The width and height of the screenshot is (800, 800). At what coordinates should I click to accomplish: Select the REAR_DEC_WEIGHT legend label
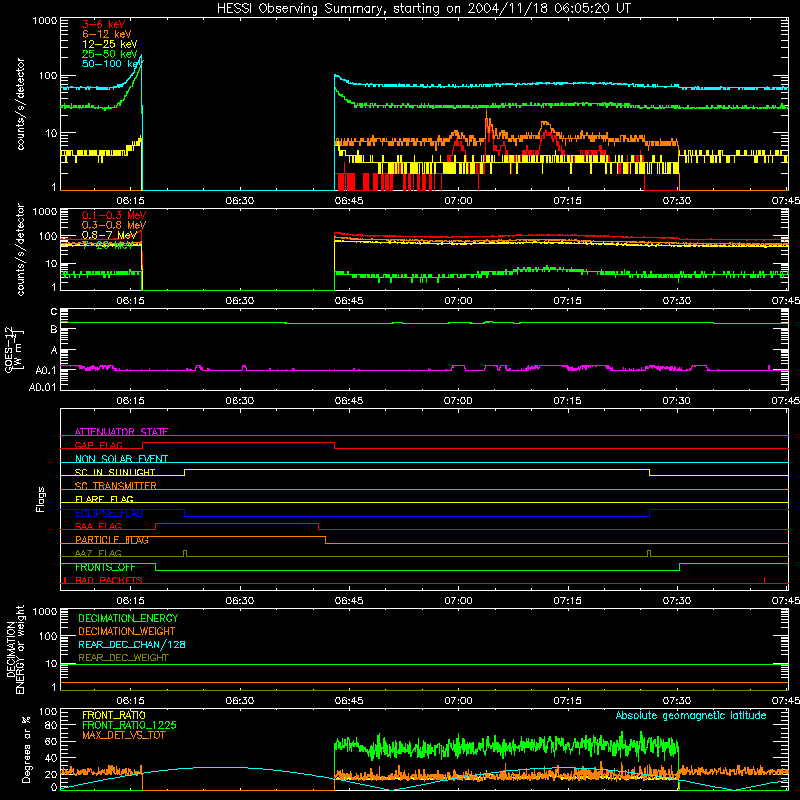[123, 658]
